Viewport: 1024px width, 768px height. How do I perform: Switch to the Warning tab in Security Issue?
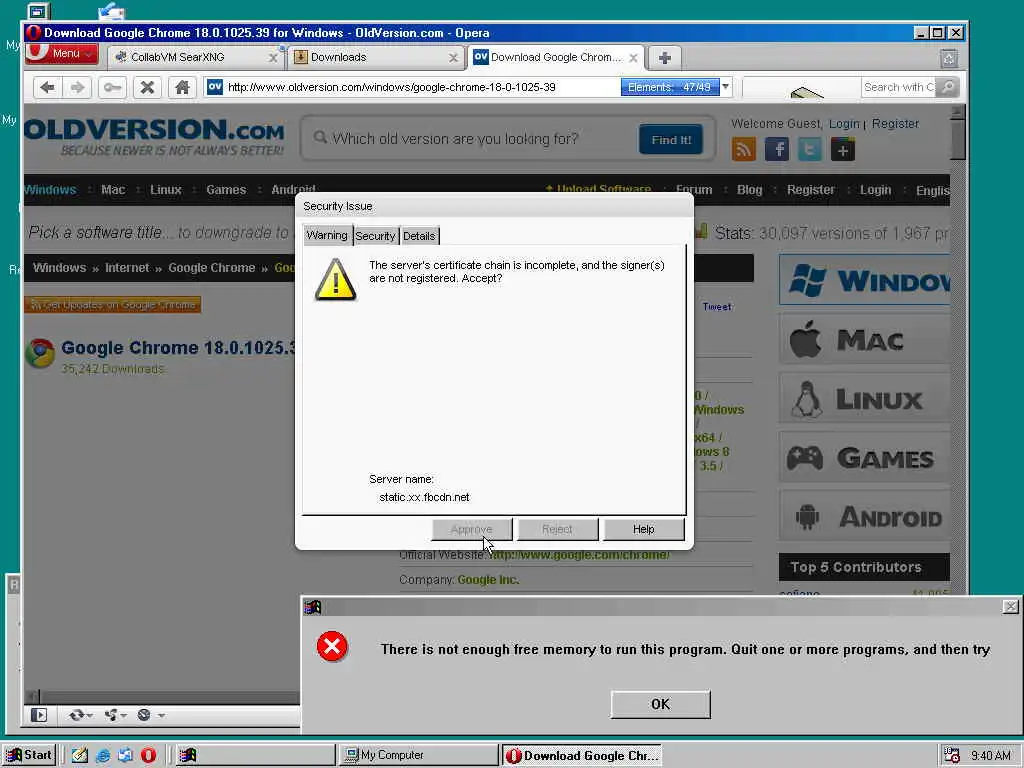327,235
